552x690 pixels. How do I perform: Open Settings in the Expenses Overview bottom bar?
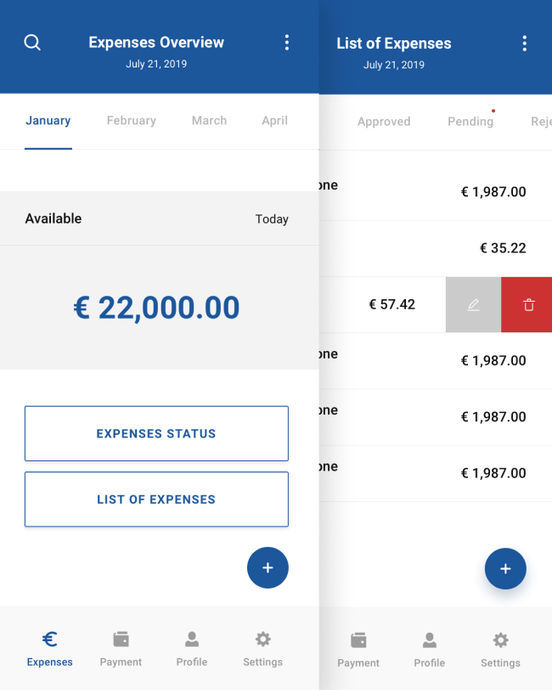(x=263, y=649)
